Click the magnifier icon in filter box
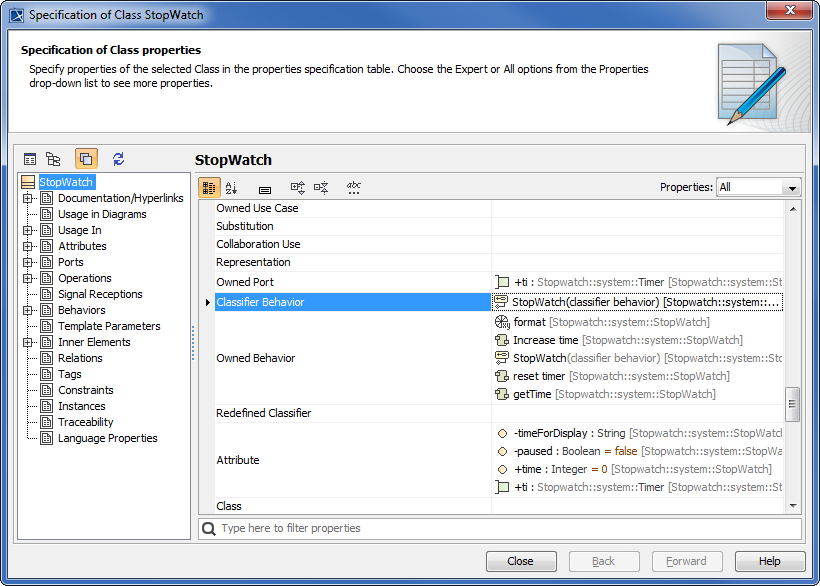The image size is (820, 586). pyautogui.click(x=209, y=528)
